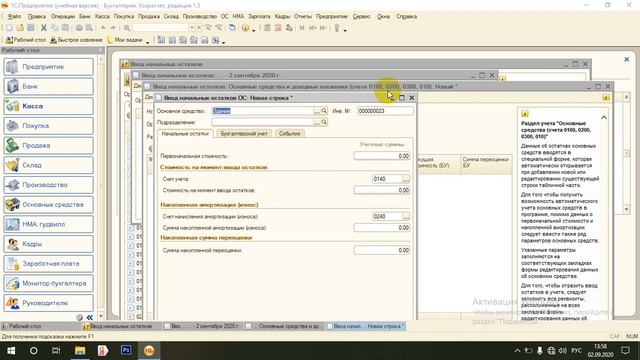
Task: Open Мои задачи from the toolbar
Action: (125, 40)
